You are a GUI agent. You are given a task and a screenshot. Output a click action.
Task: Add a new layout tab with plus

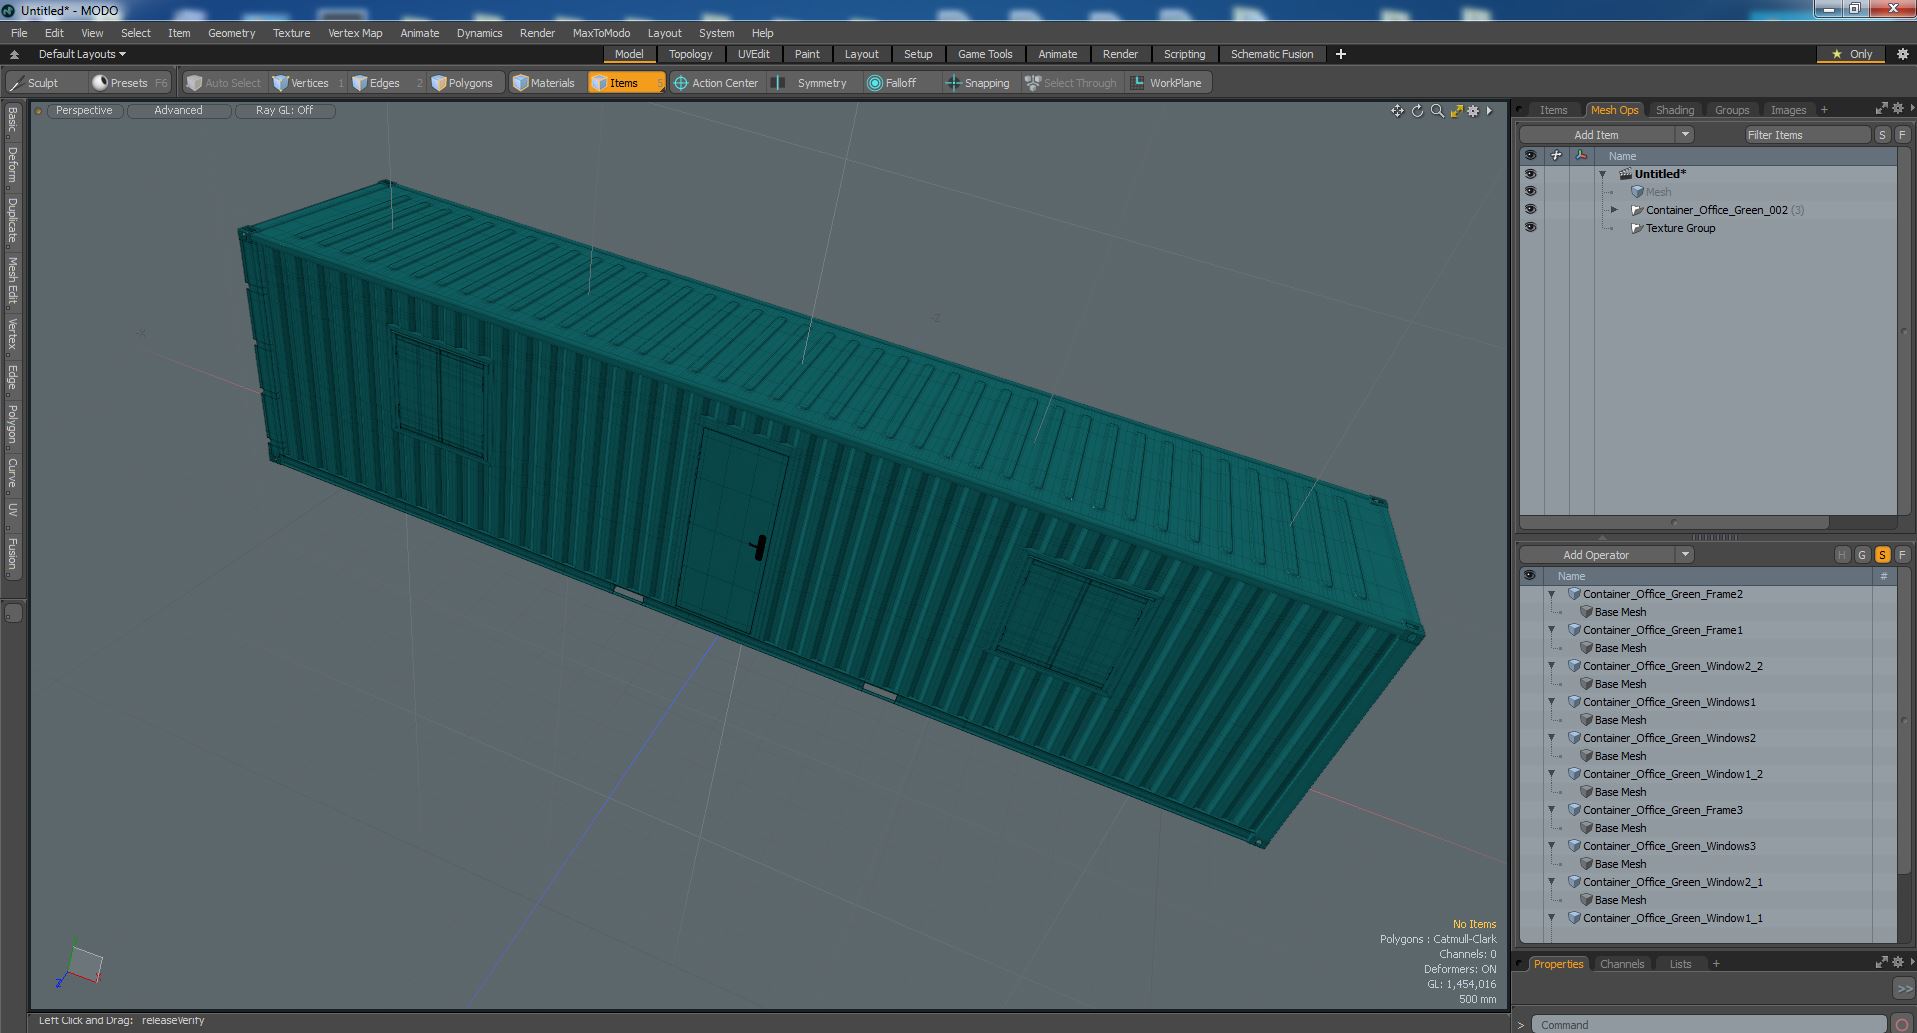pos(1340,54)
